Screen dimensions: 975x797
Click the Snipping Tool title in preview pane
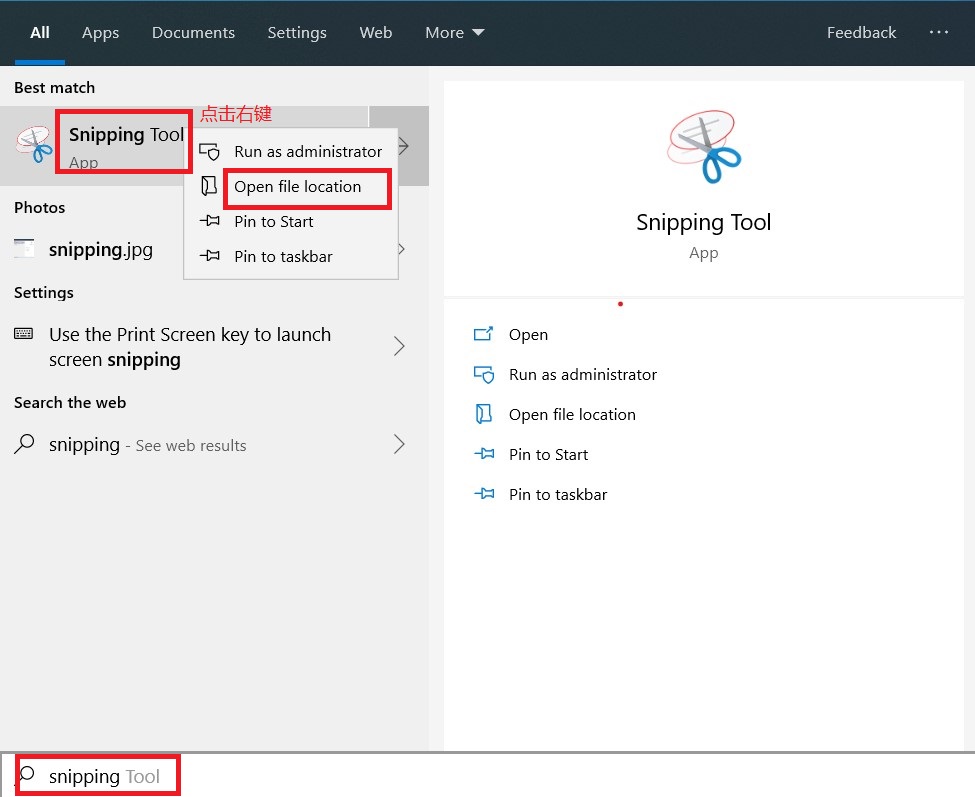pos(703,223)
